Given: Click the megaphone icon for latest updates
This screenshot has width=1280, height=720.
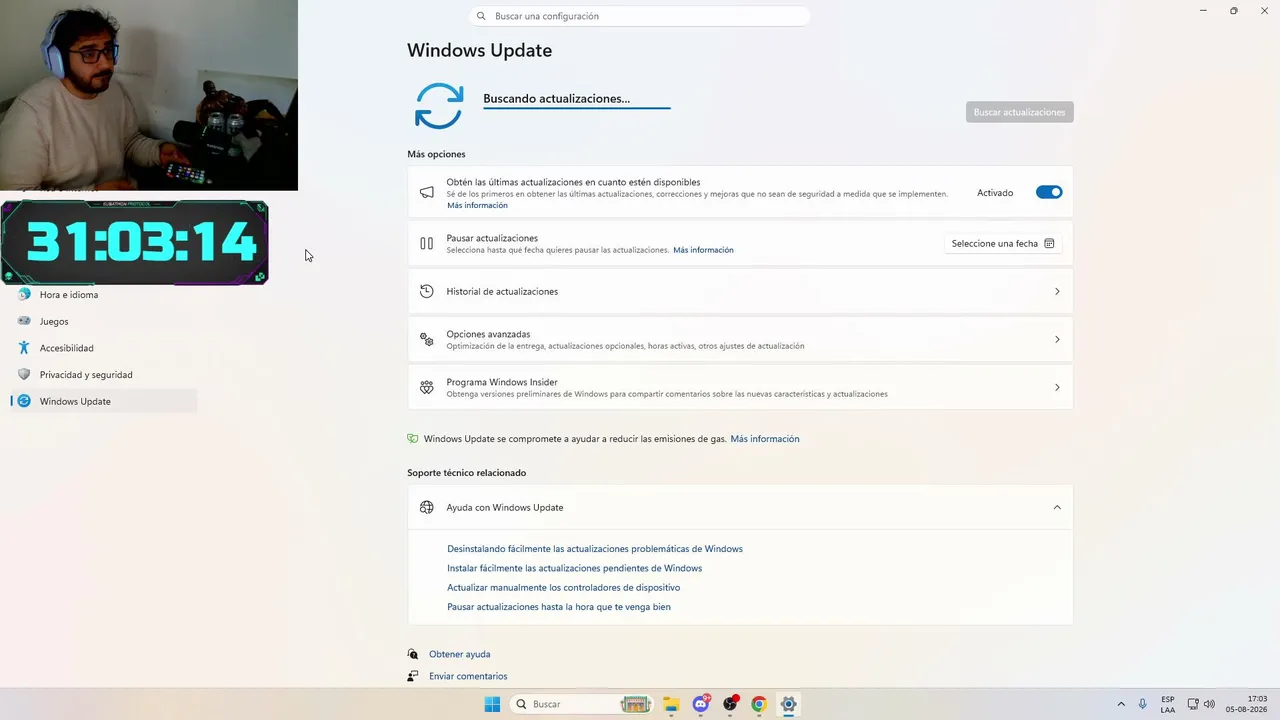Looking at the screenshot, I should tap(427, 192).
